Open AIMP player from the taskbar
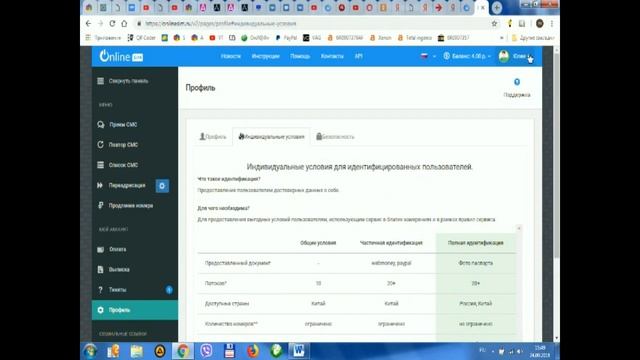Screen dimensions: 640x360 coord(160,351)
